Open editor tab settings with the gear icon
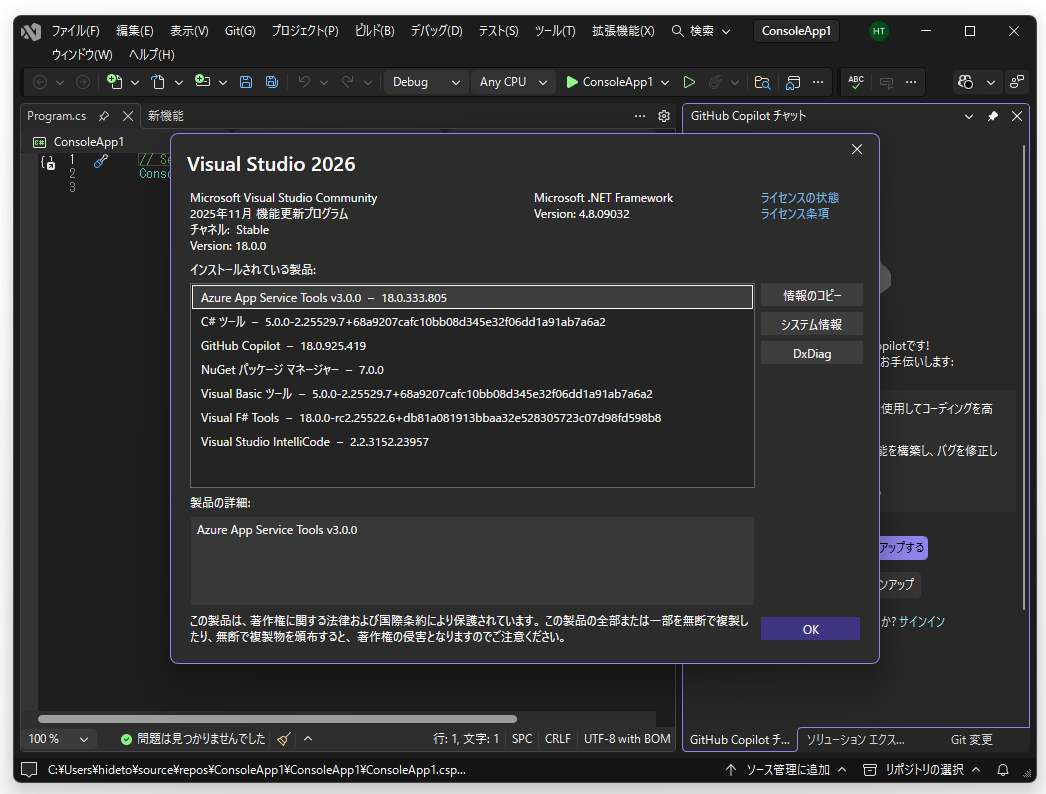The image size is (1046, 794). pos(663,116)
